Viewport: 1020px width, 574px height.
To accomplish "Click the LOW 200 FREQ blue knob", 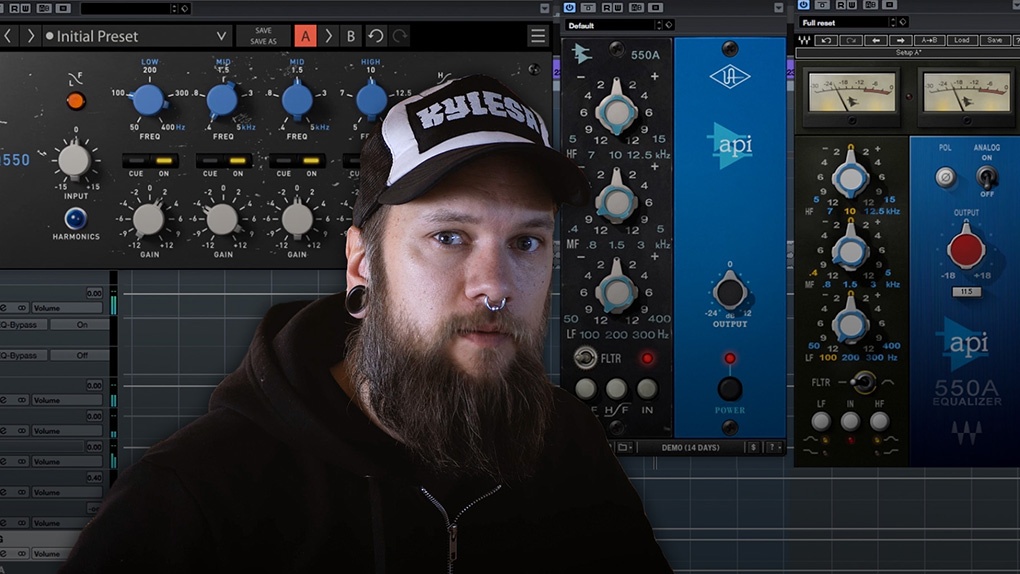I will (x=148, y=100).
